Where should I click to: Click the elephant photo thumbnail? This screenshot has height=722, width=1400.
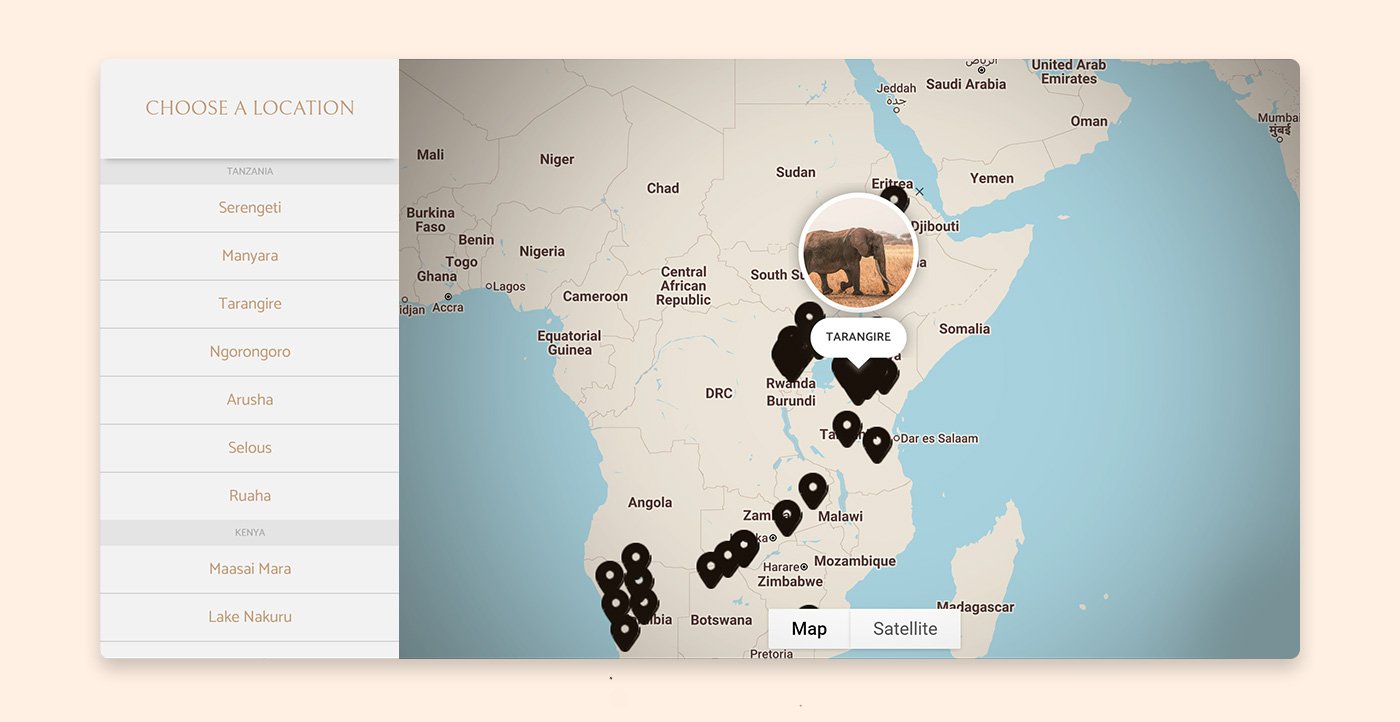click(858, 251)
